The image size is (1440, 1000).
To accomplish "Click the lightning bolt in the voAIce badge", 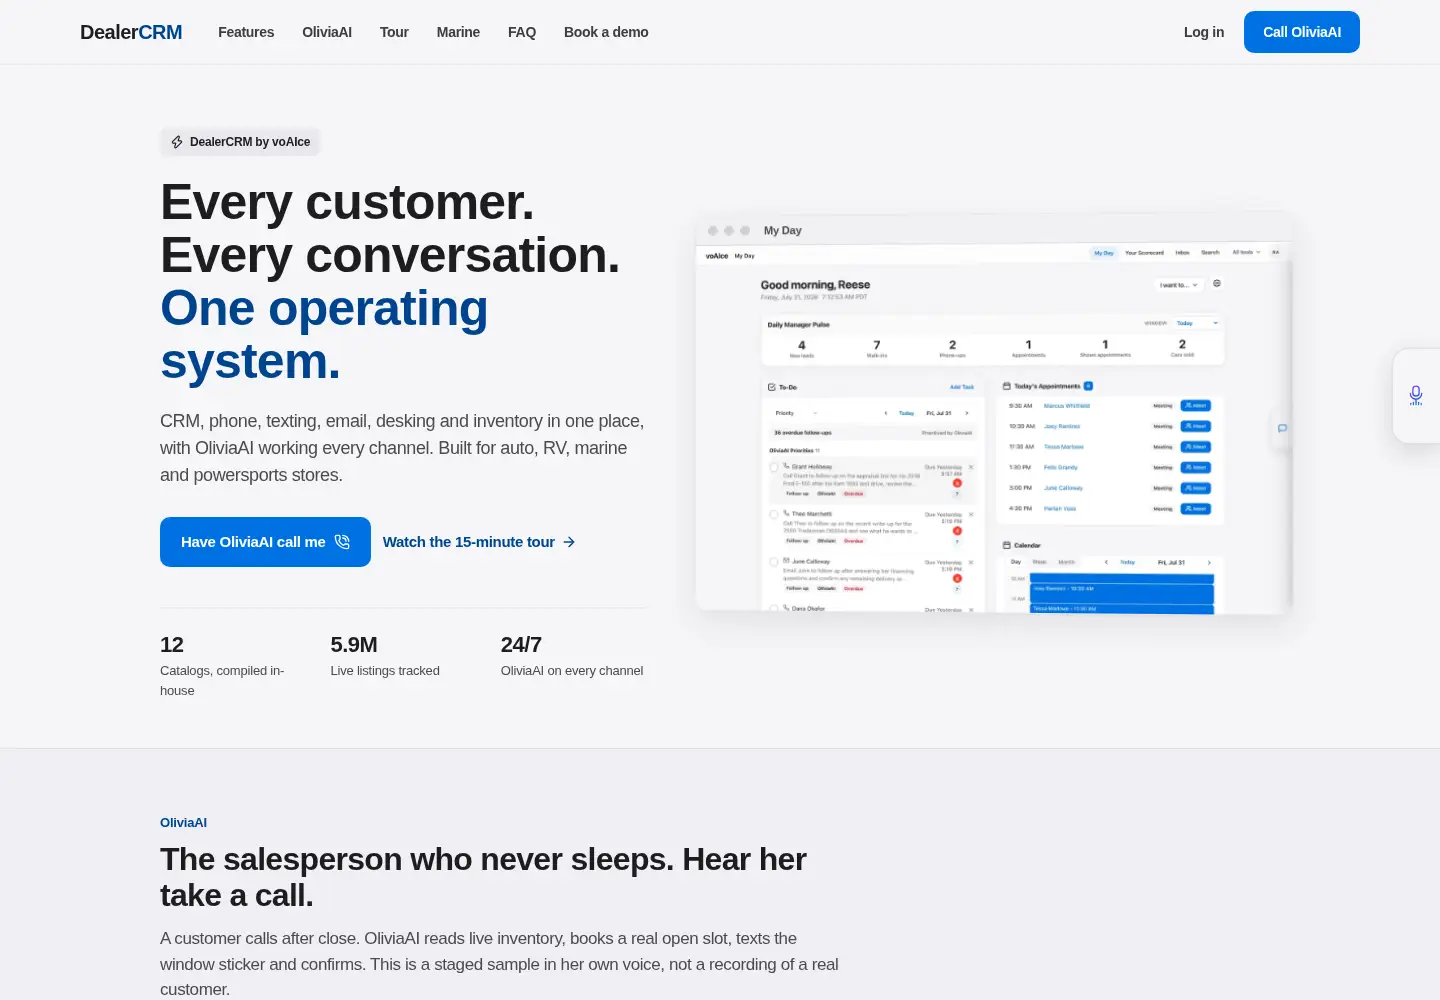I will pyautogui.click(x=177, y=142).
